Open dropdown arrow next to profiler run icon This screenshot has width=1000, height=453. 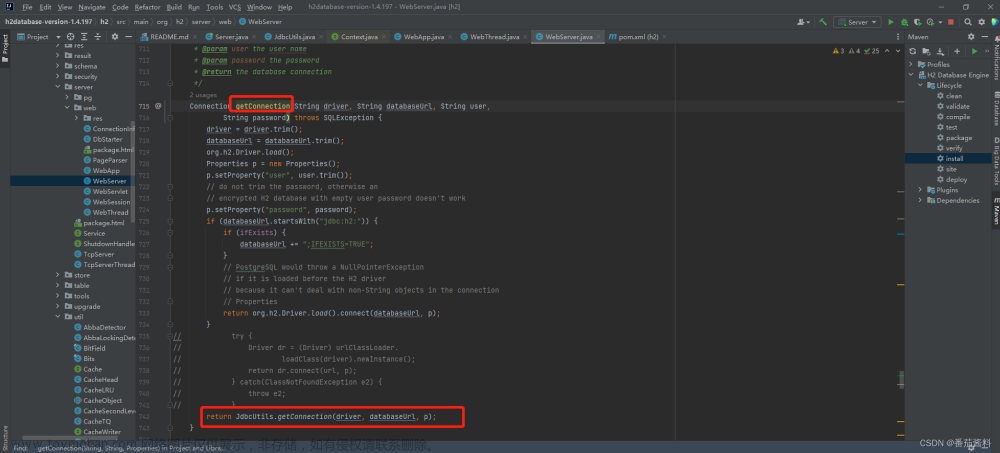click(938, 22)
